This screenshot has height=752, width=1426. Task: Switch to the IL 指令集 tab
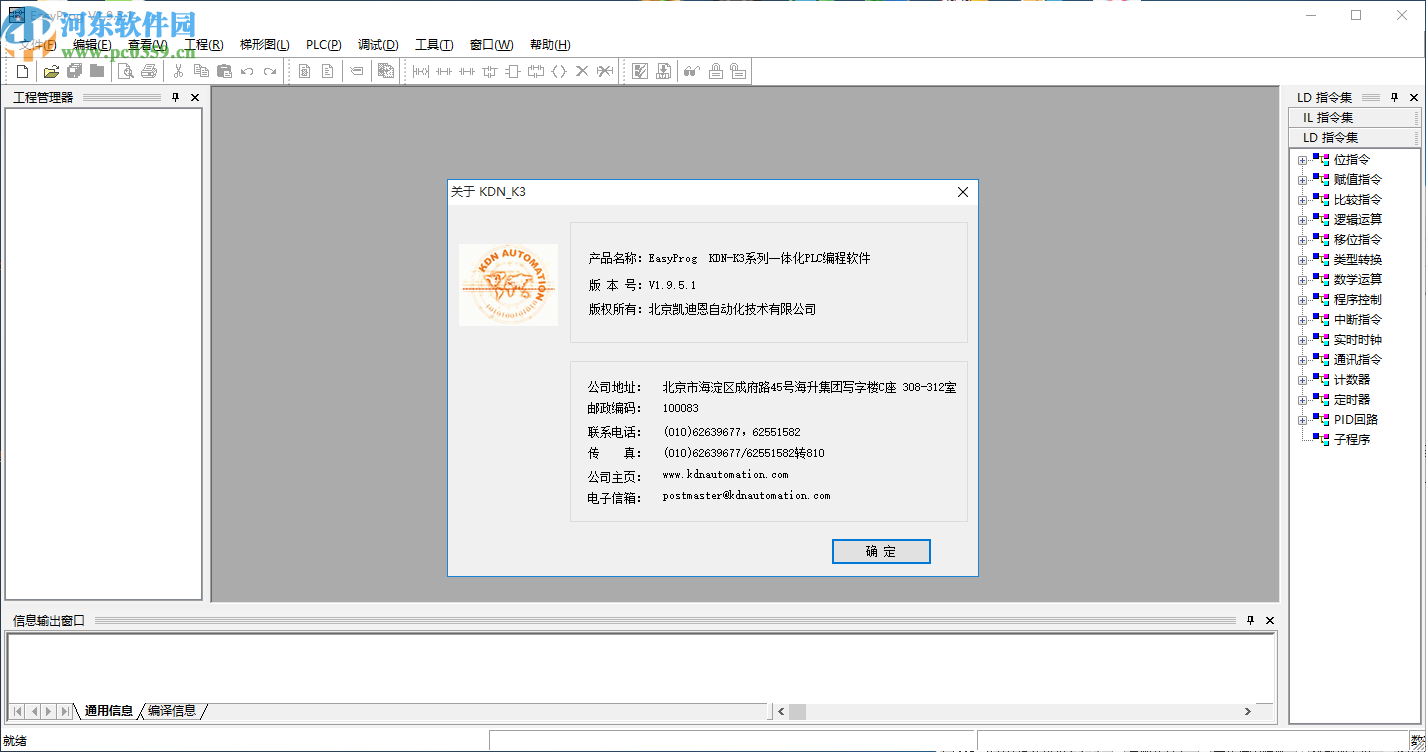1354,118
